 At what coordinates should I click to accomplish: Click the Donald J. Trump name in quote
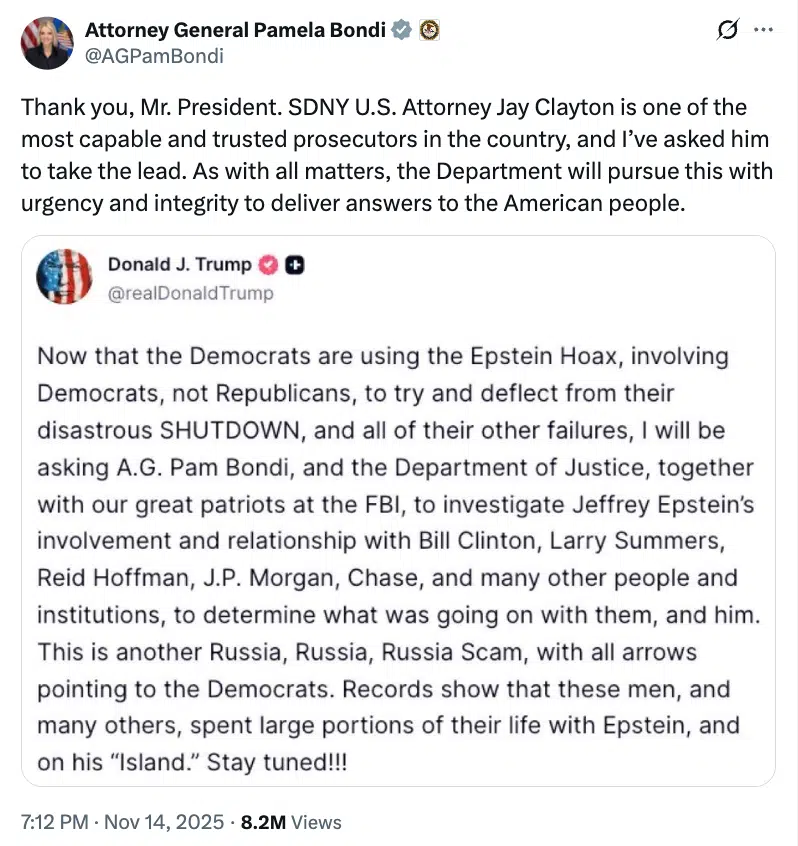[x=179, y=265]
